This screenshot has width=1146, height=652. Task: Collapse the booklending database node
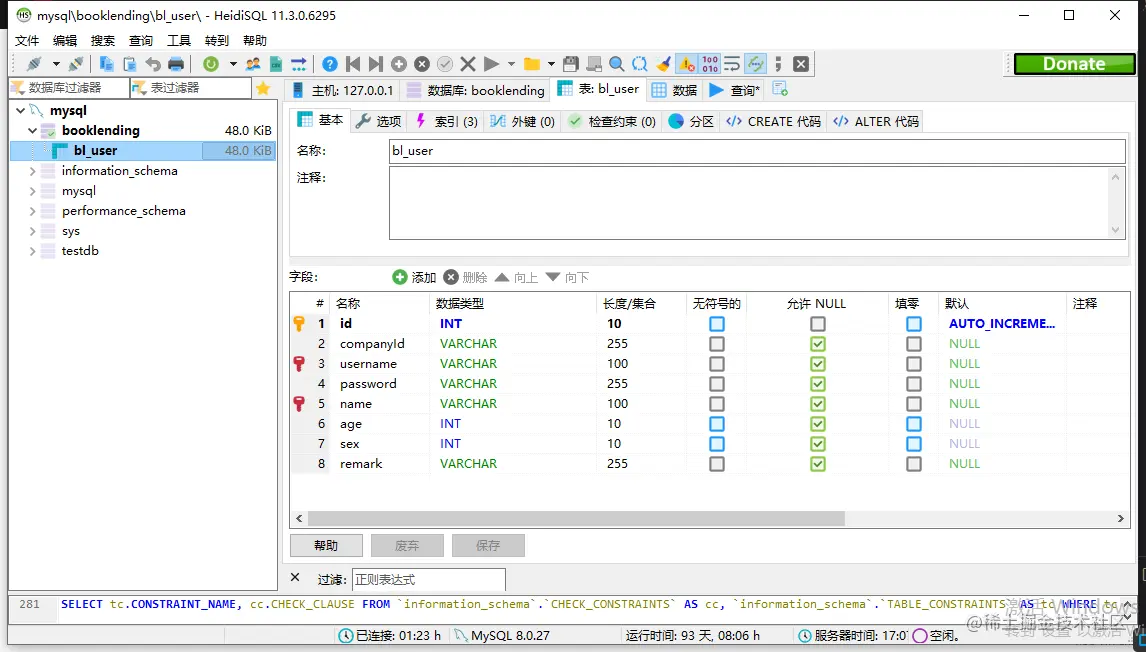32,131
